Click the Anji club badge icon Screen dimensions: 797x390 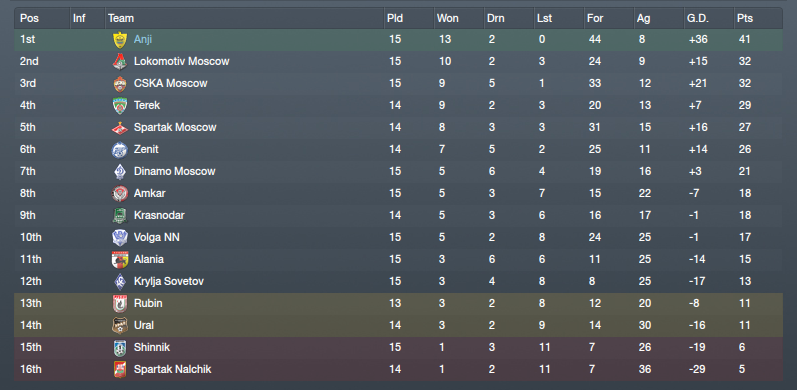[120, 40]
